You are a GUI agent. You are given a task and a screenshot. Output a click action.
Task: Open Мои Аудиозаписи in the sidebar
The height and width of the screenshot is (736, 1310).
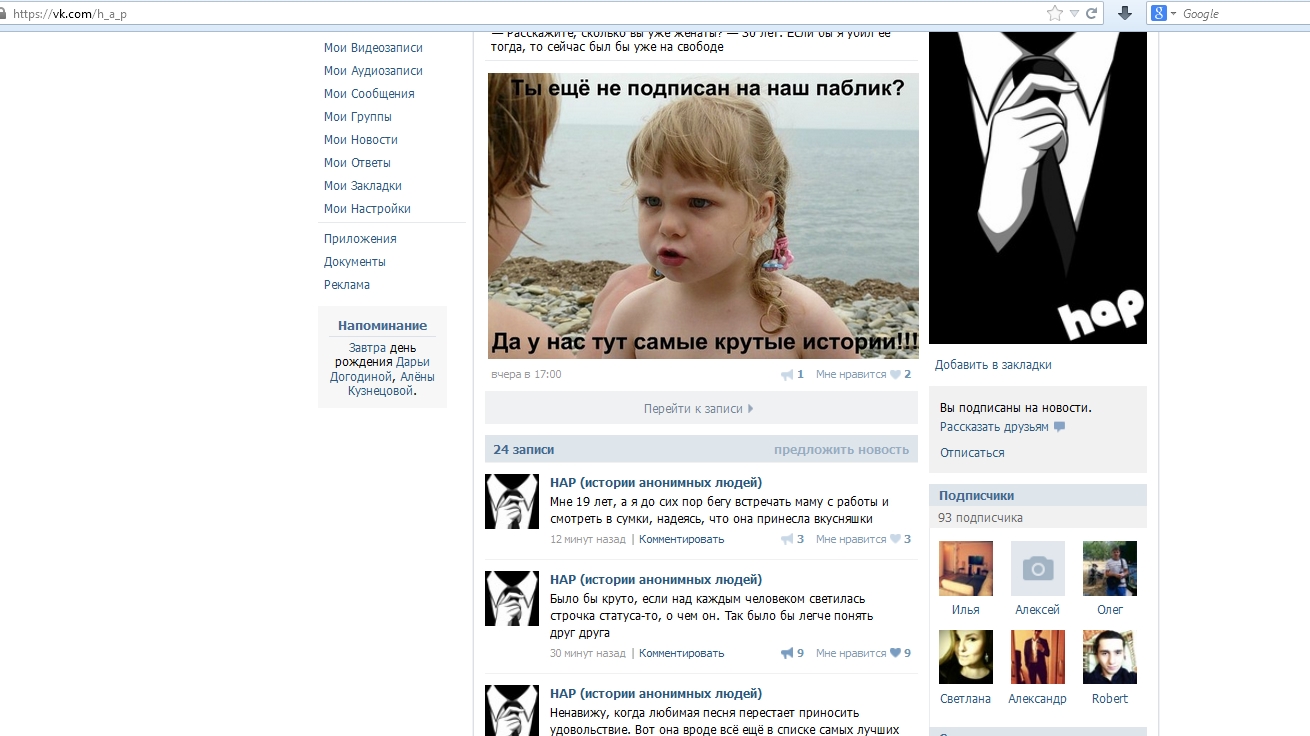(x=373, y=71)
